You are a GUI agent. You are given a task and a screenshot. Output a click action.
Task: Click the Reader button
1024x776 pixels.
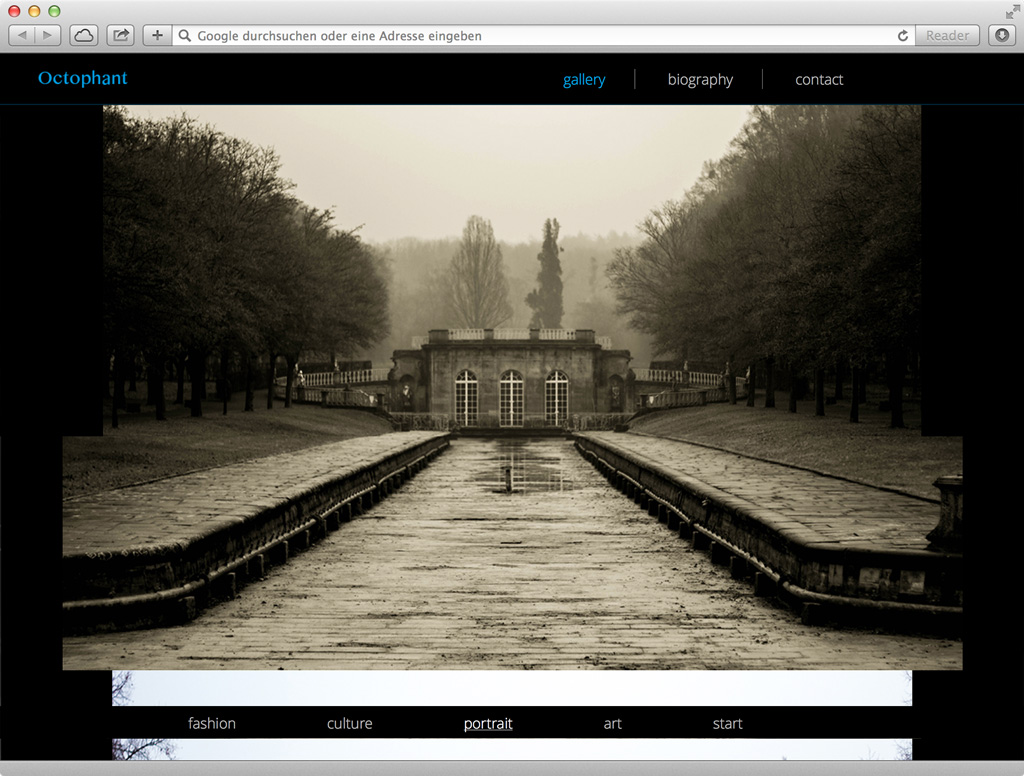tap(947, 36)
